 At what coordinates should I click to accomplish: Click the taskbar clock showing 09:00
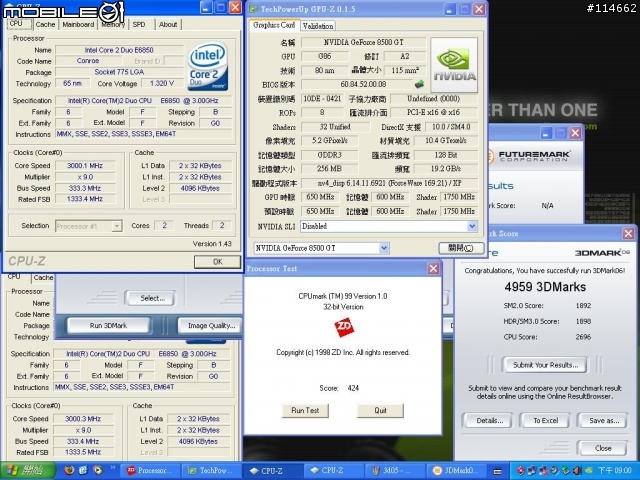614,471
